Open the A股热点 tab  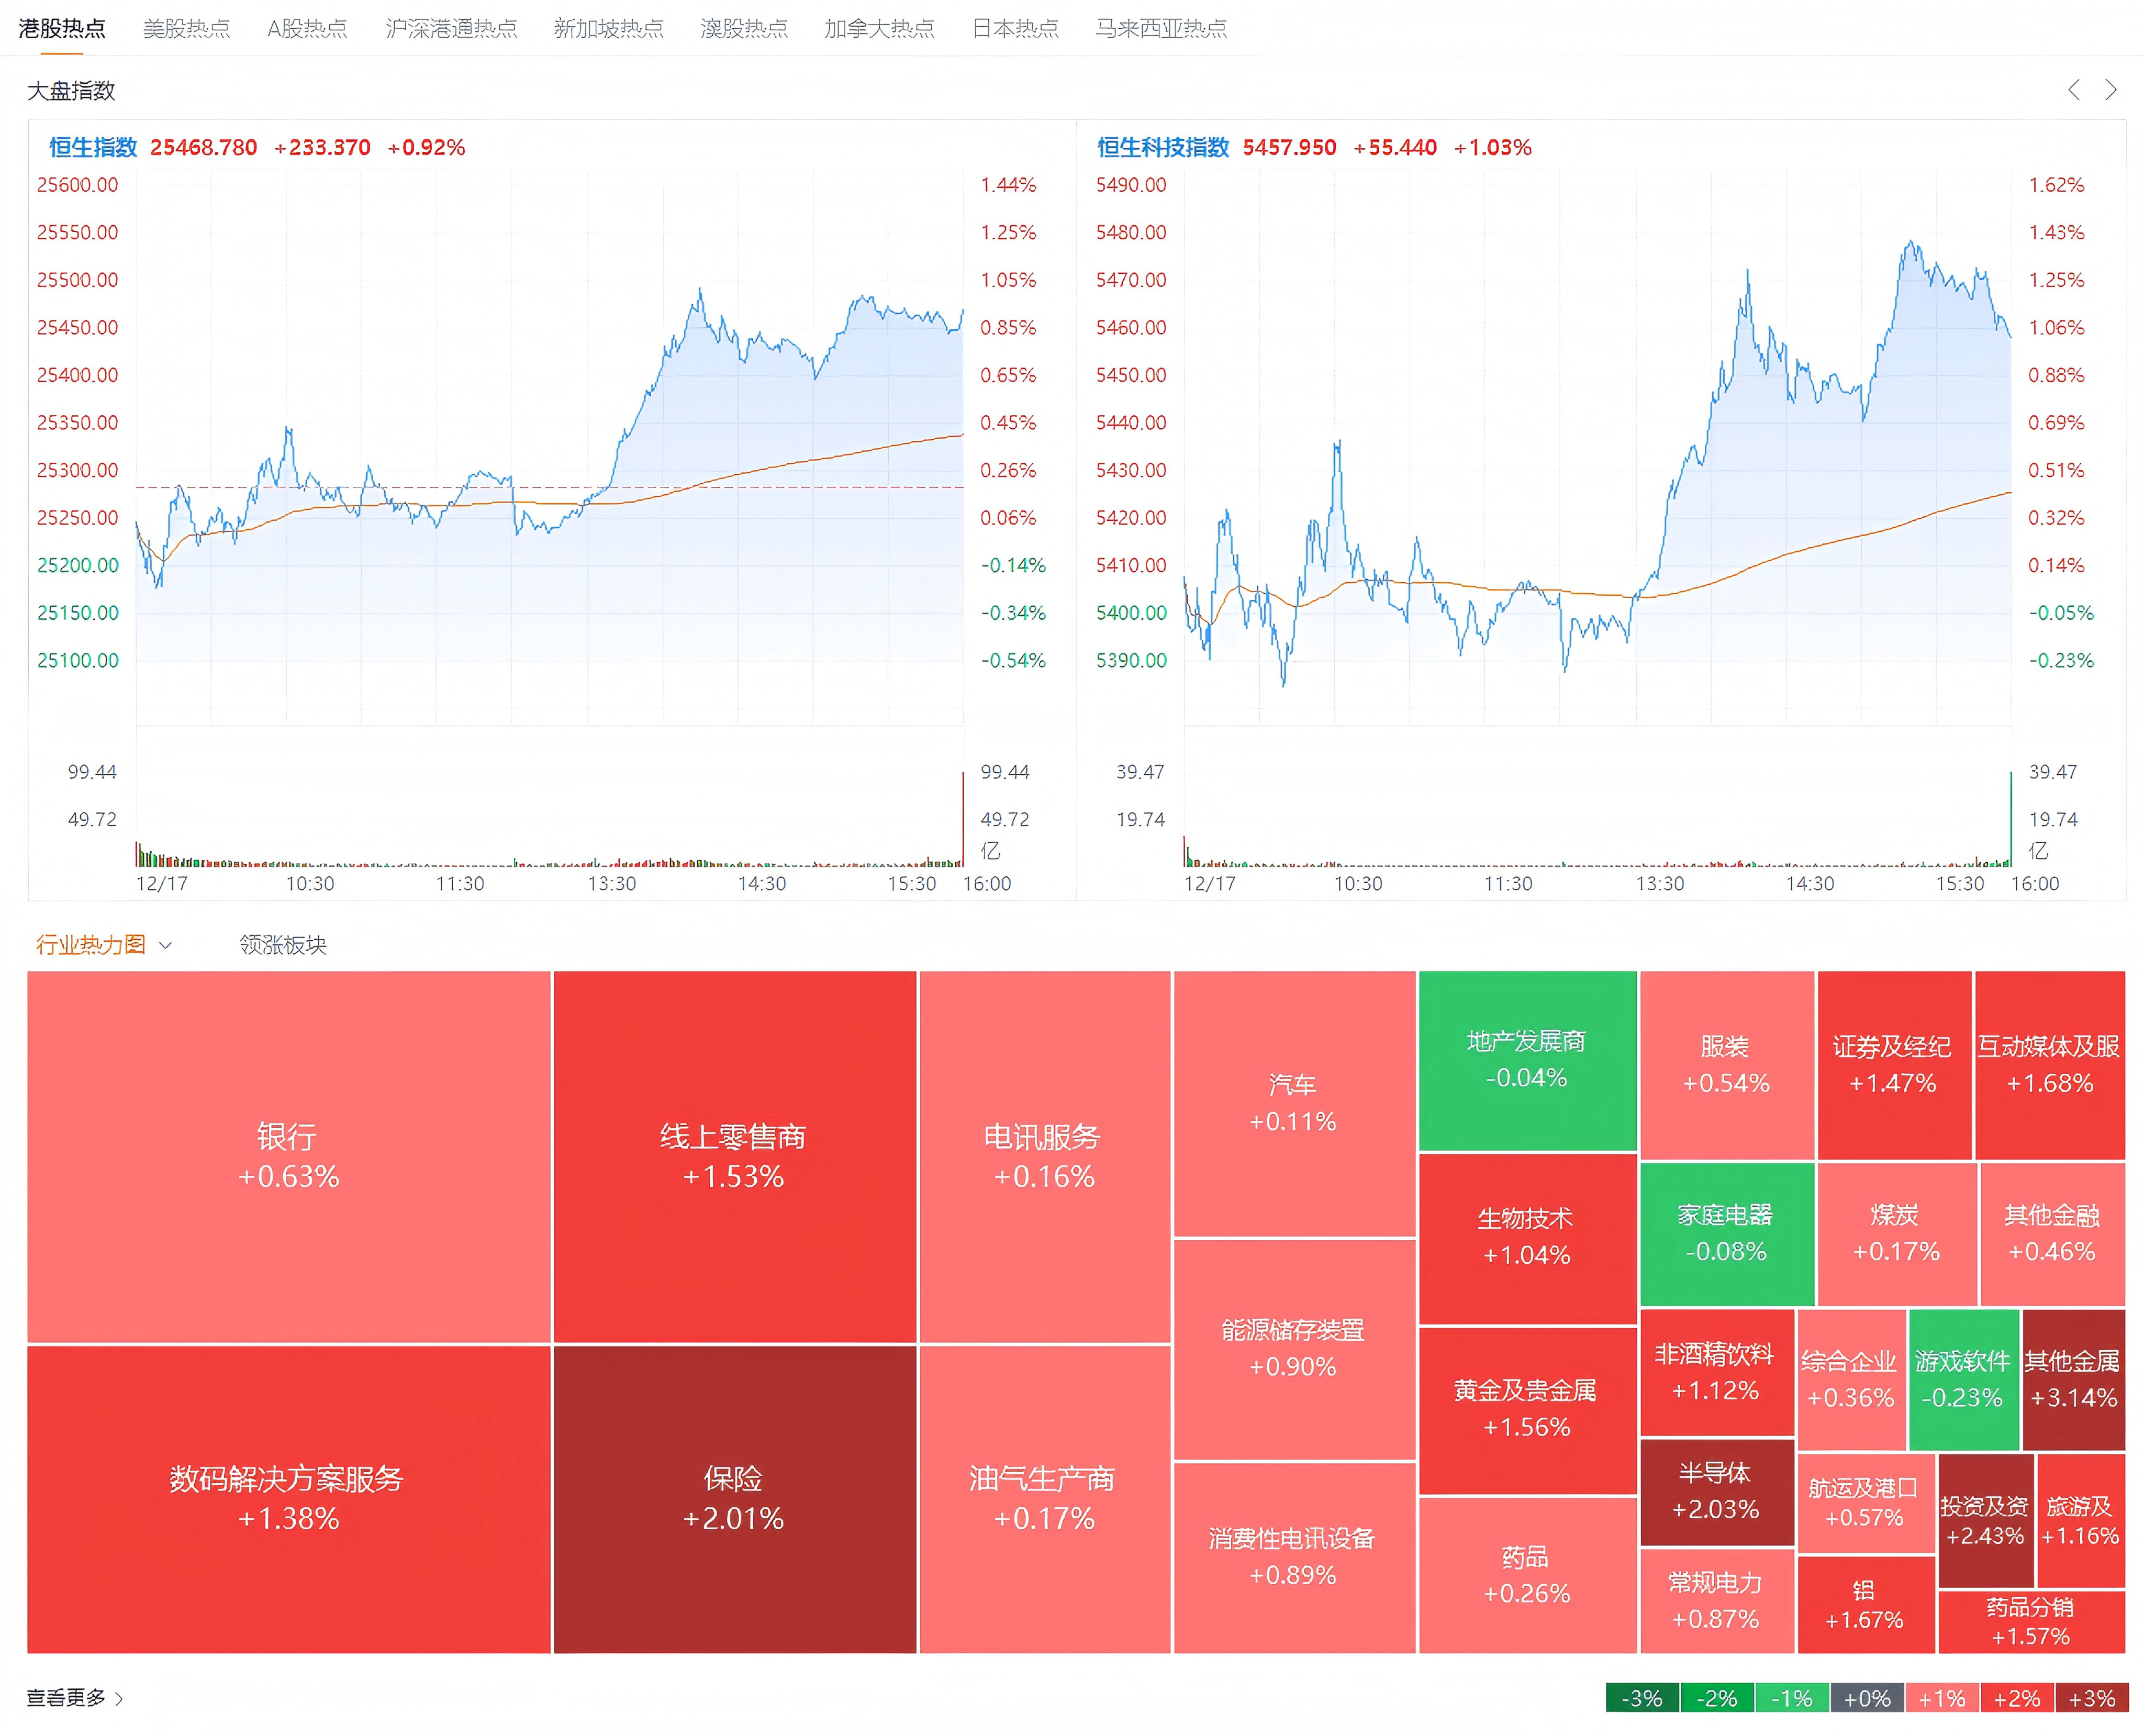307,28
